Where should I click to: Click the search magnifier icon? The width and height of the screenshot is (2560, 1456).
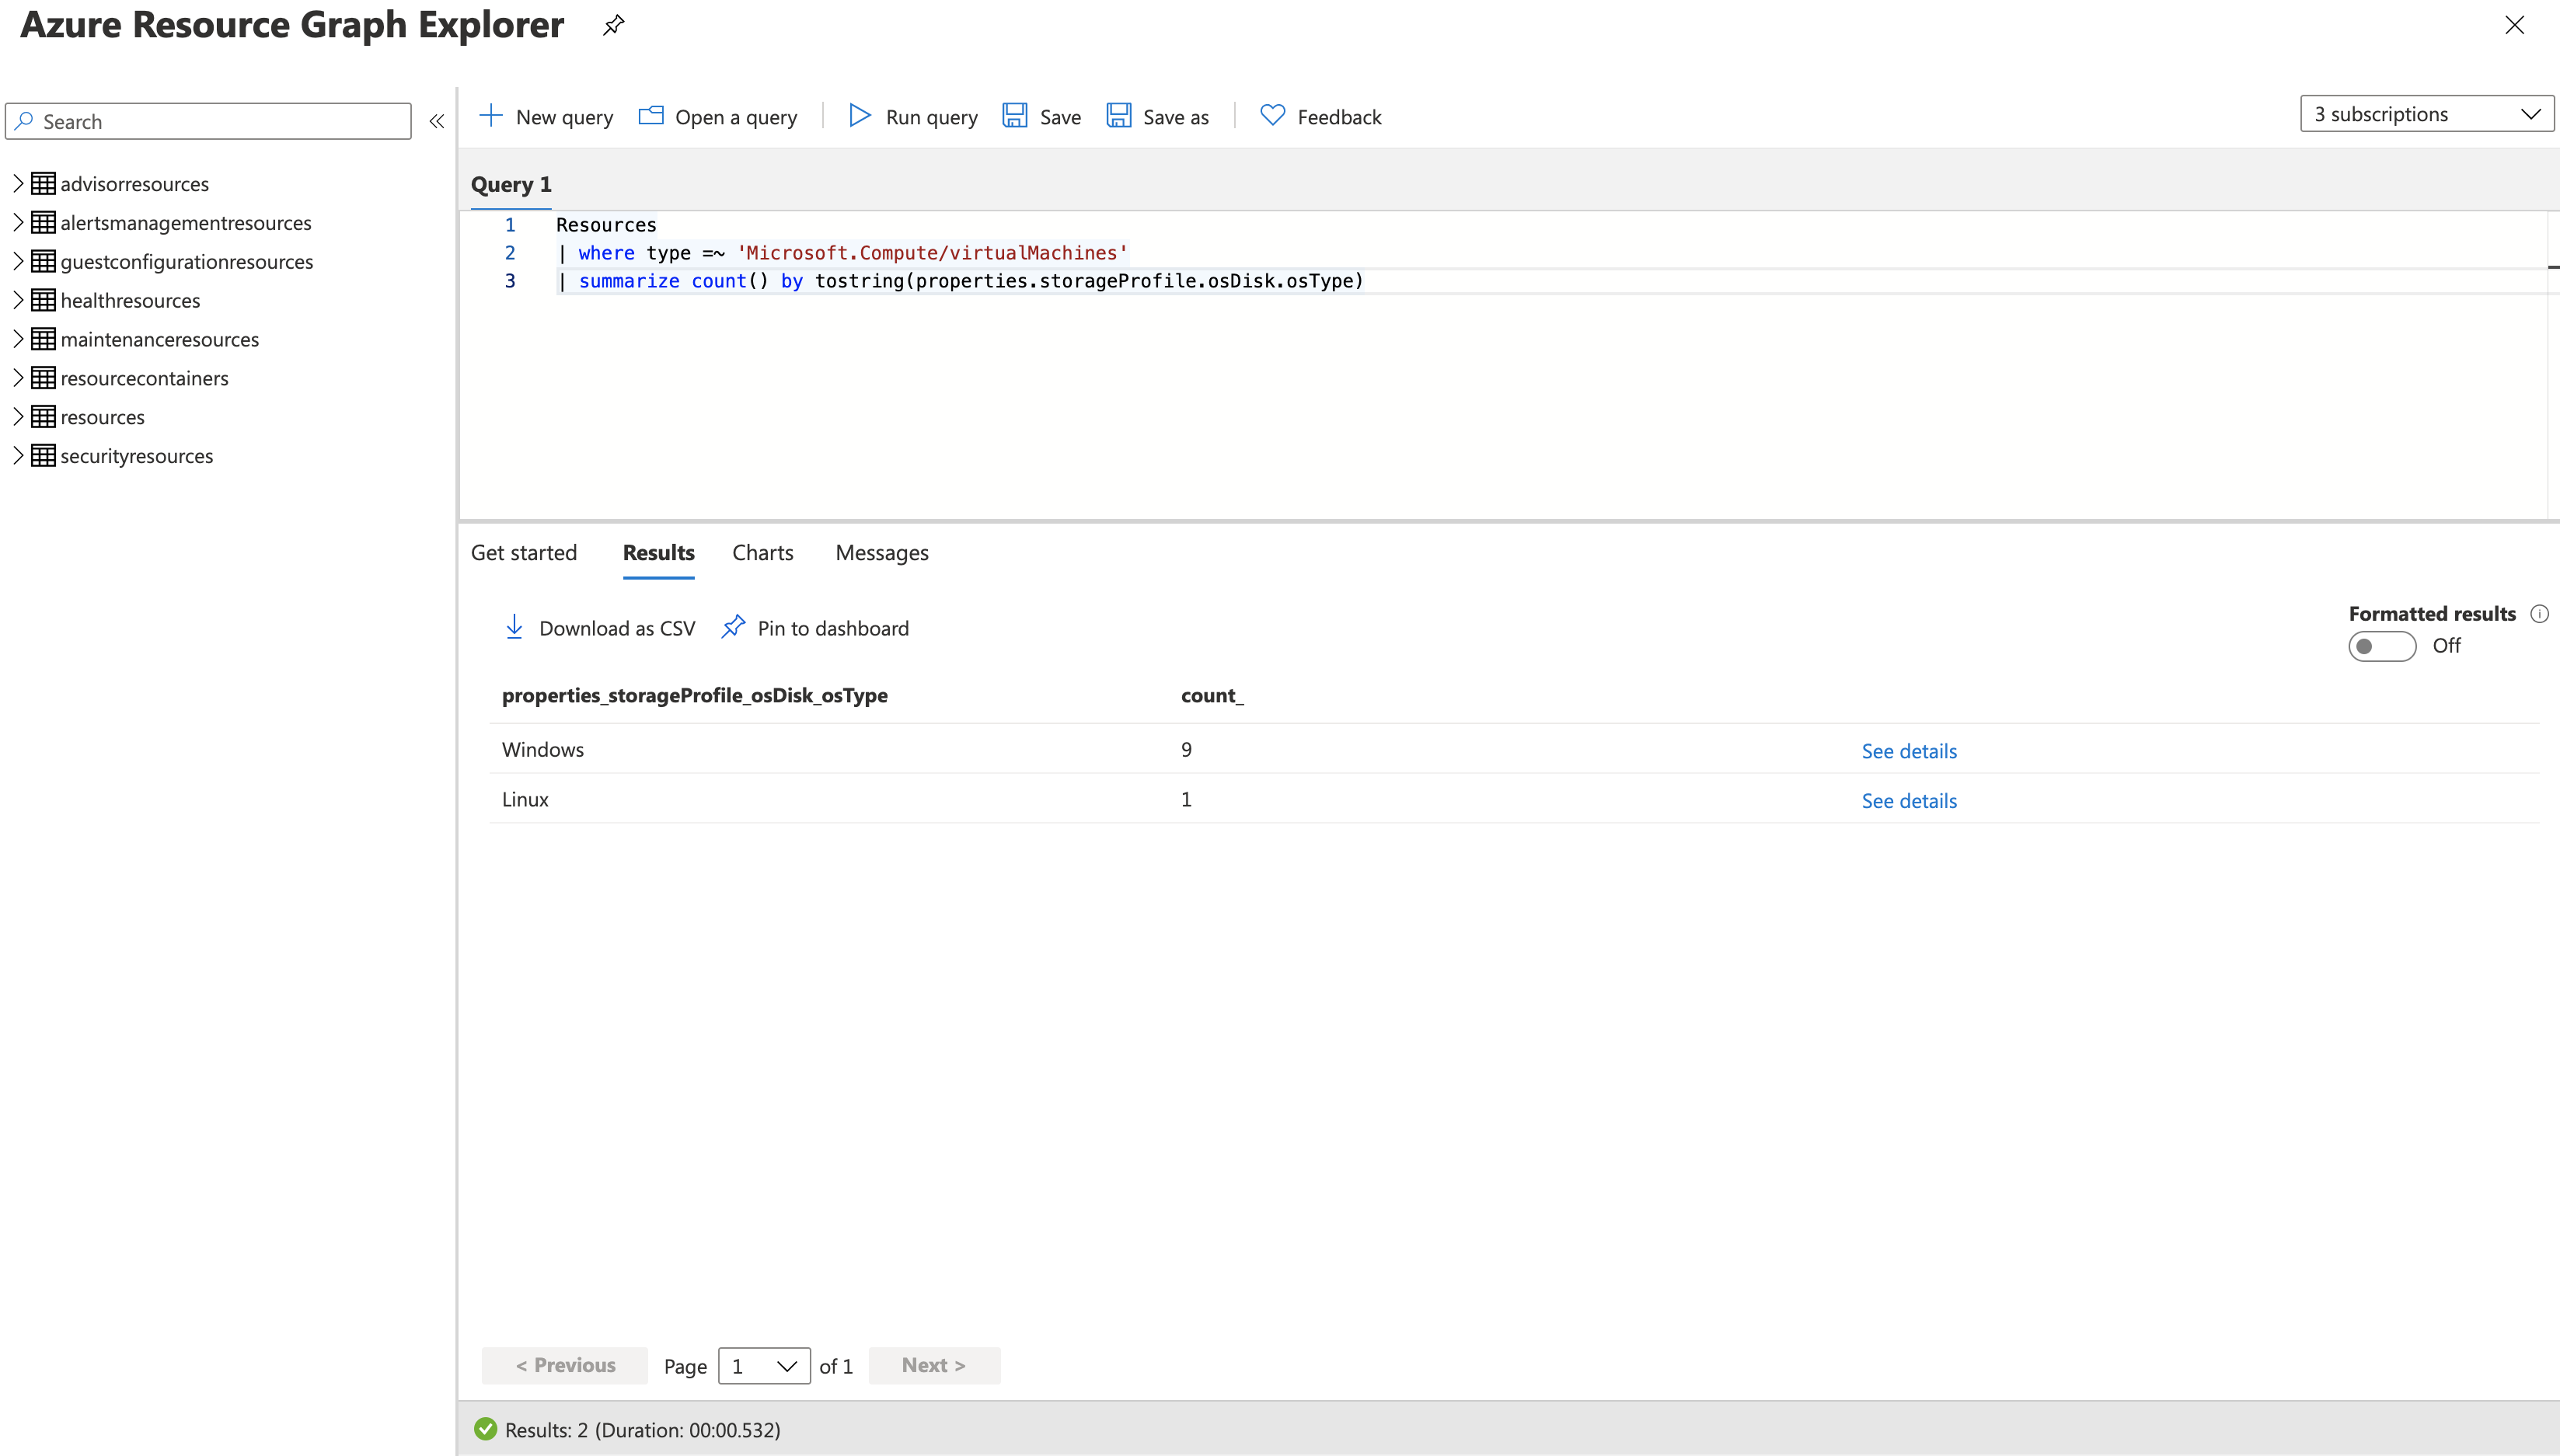point(25,121)
